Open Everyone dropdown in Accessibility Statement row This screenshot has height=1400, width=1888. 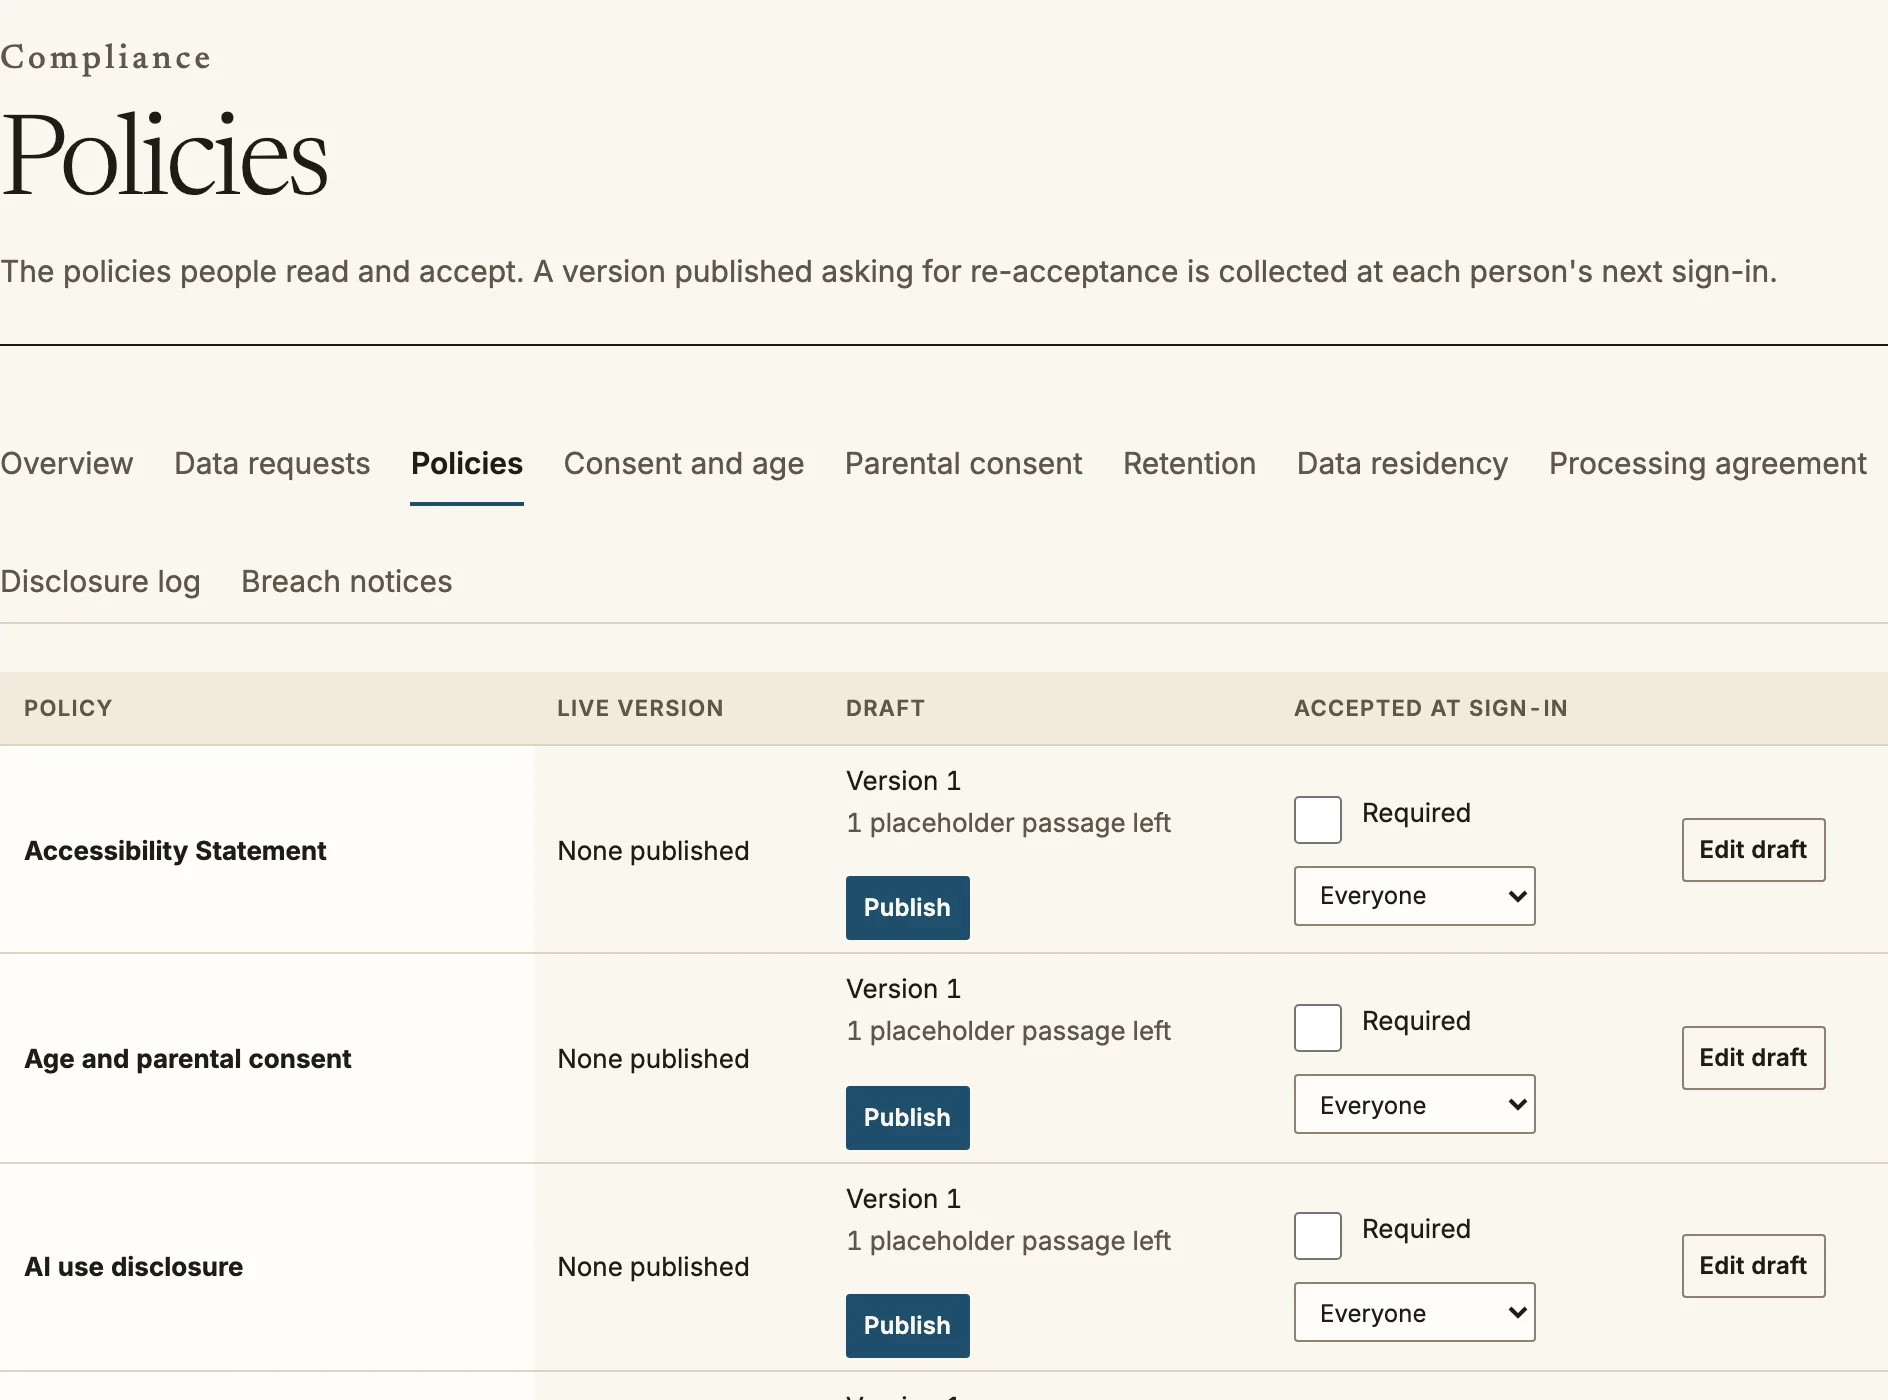[1414, 896]
